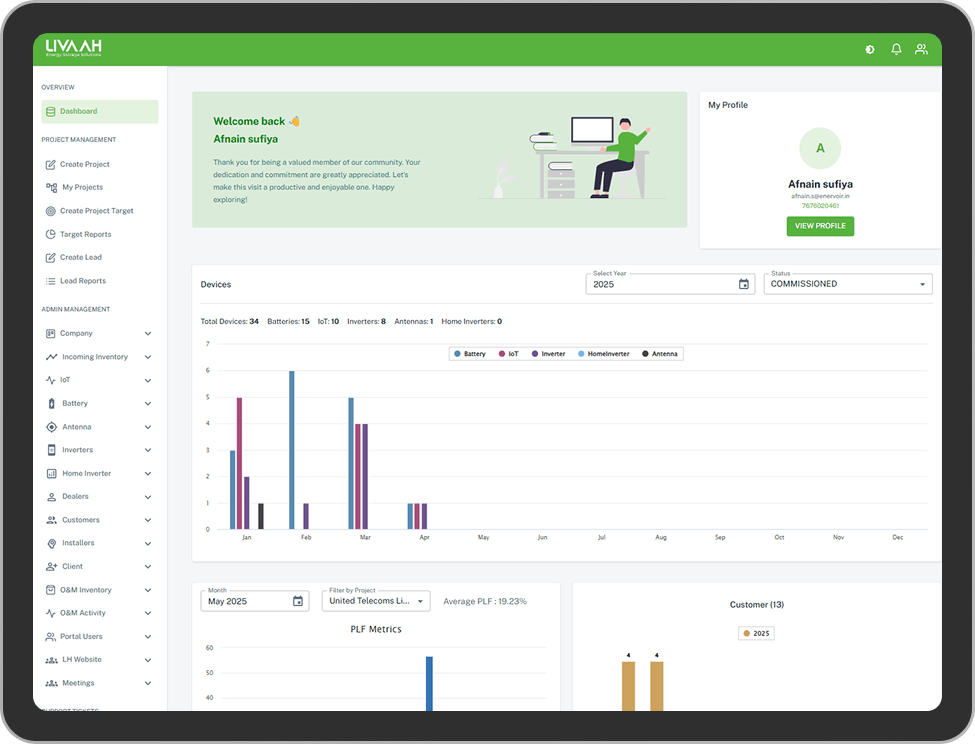
Task: Open the notifications bell
Action: (x=896, y=49)
